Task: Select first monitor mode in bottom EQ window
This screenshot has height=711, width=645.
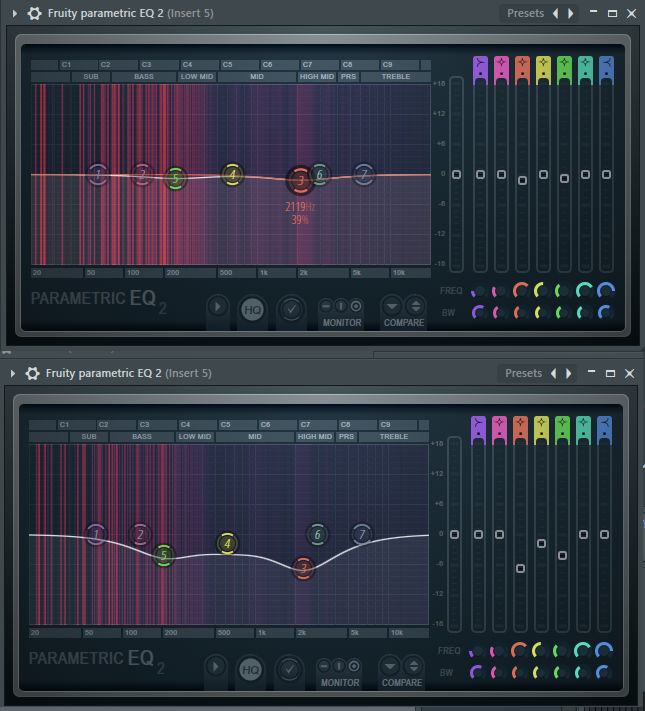Action: (324, 667)
